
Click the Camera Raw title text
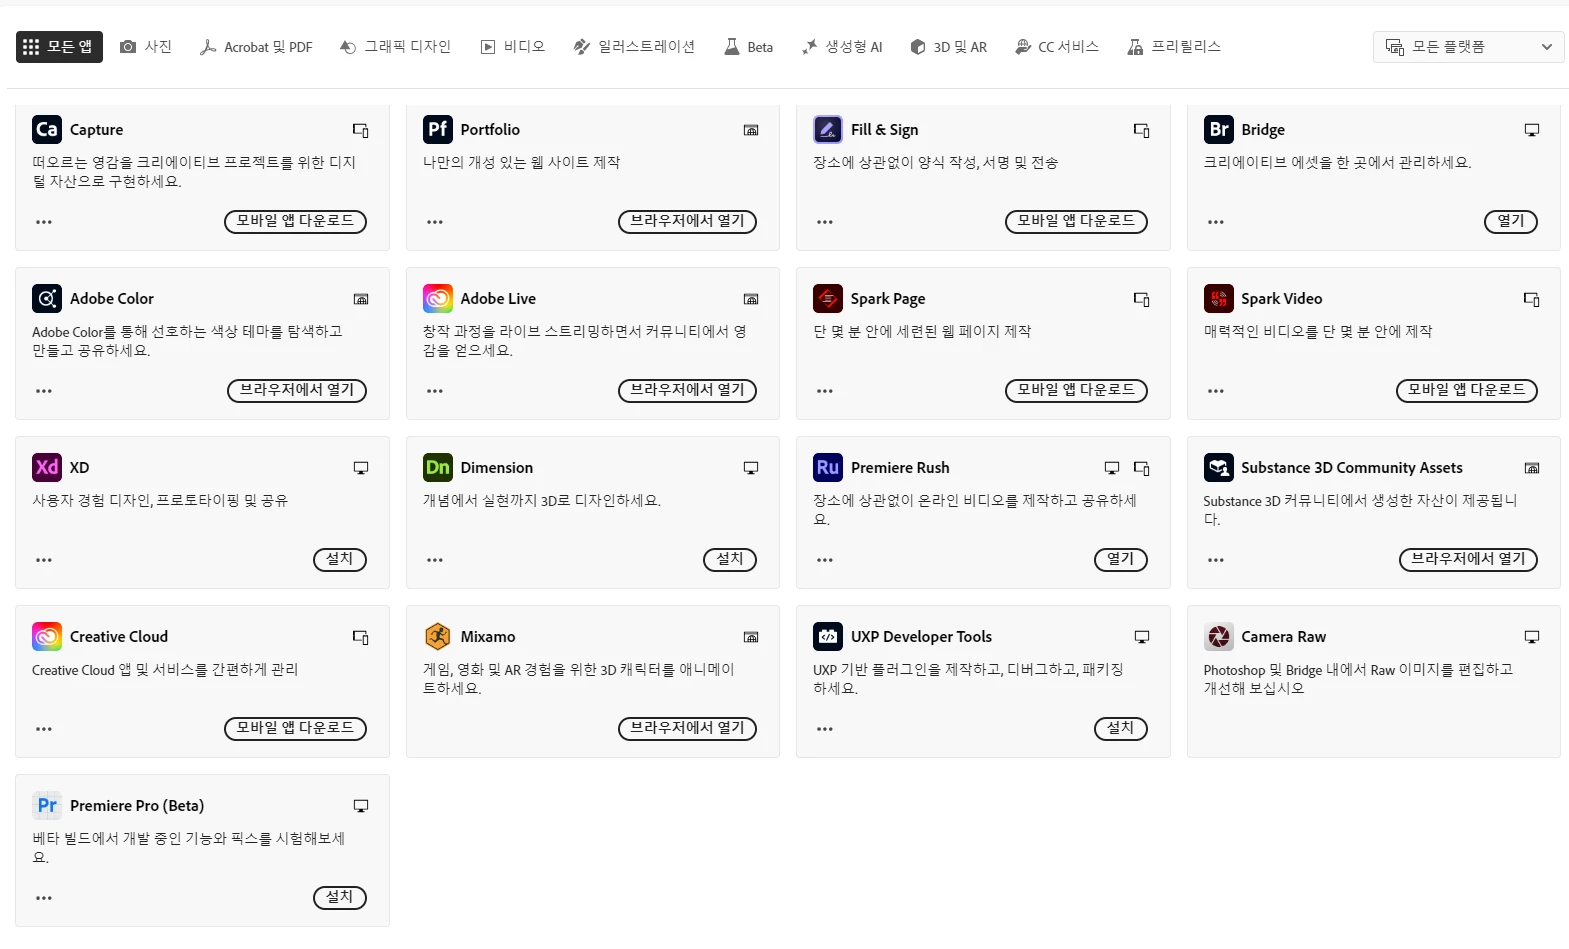(1283, 637)
